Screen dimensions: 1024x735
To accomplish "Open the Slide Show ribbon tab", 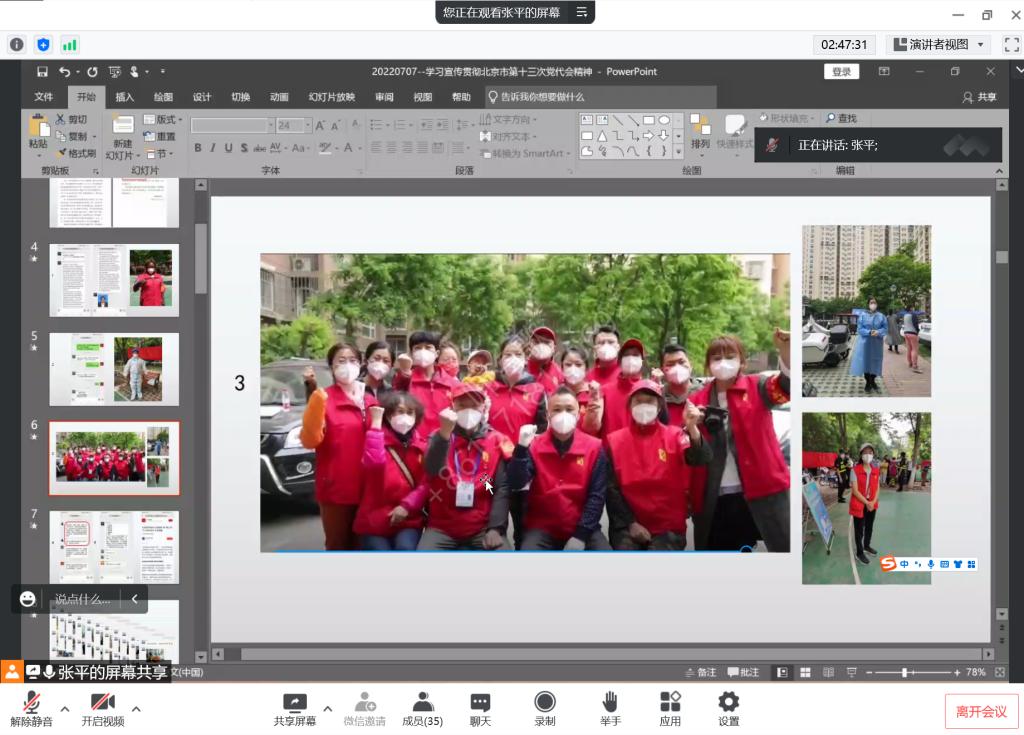I will 331,97.
